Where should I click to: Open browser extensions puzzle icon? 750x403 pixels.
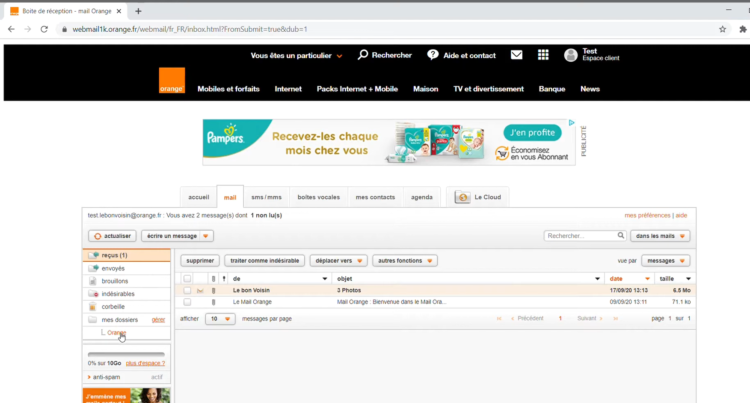[742, 29]
